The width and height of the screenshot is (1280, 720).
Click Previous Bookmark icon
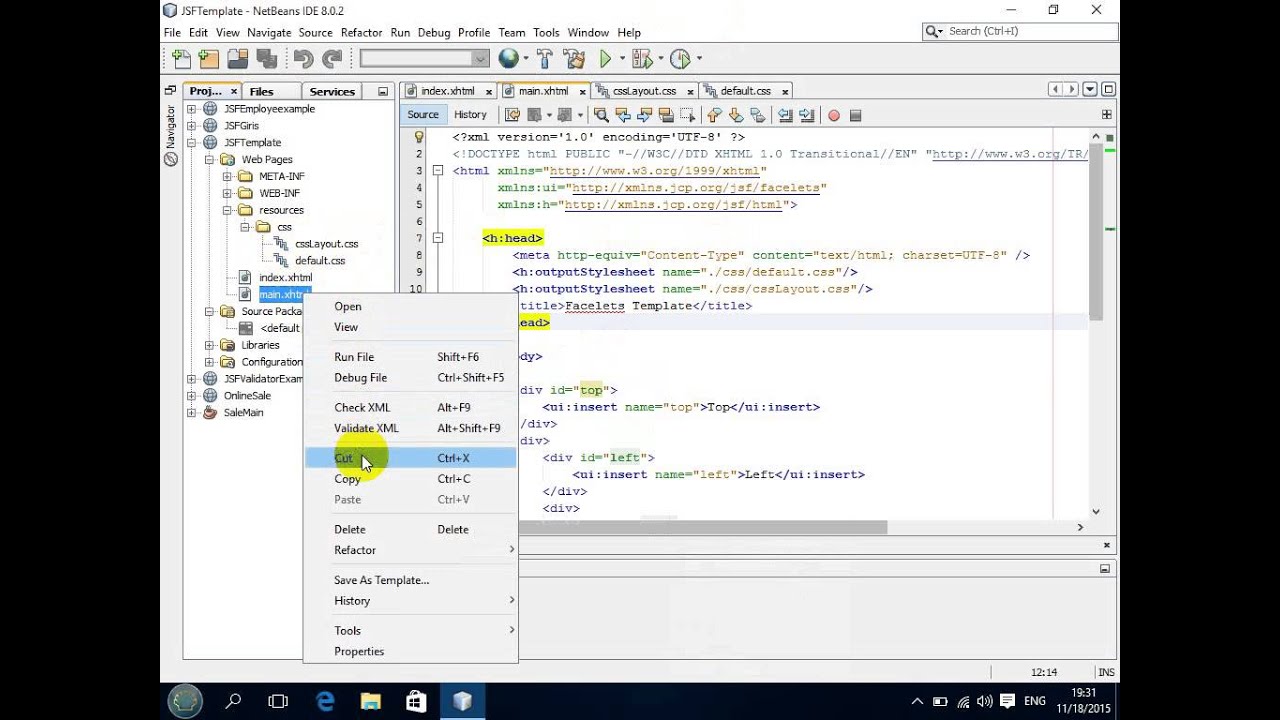[x=714, y=115]
